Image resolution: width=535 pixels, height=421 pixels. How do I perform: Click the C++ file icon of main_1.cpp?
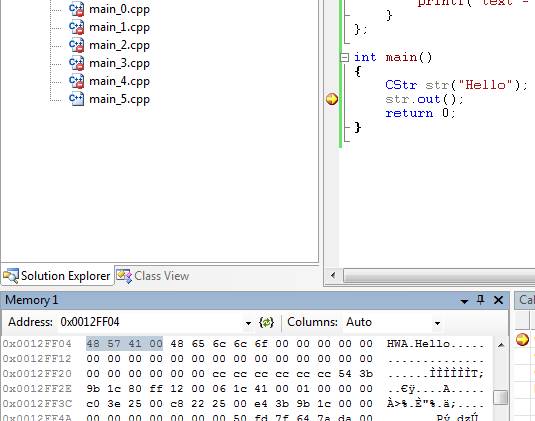click(76, 27)
